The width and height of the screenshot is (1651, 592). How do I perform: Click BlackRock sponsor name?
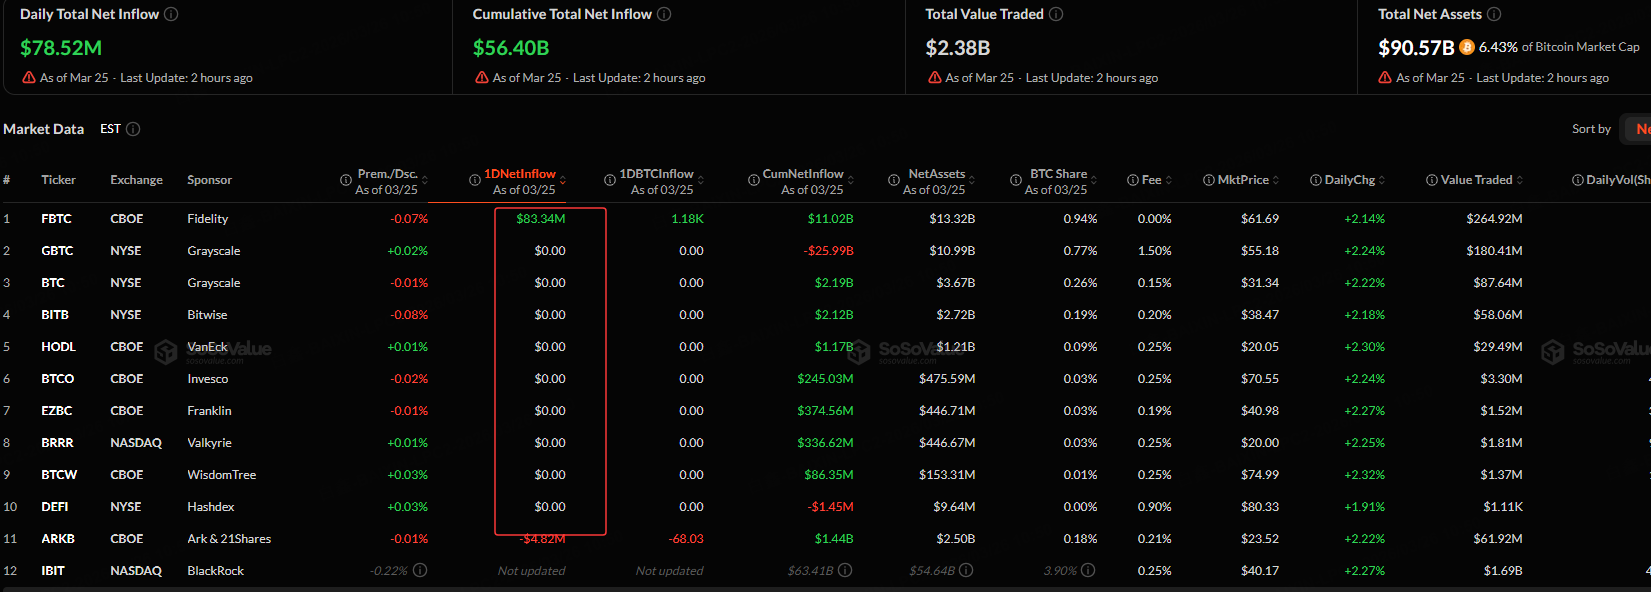click(x=216, y=570)
